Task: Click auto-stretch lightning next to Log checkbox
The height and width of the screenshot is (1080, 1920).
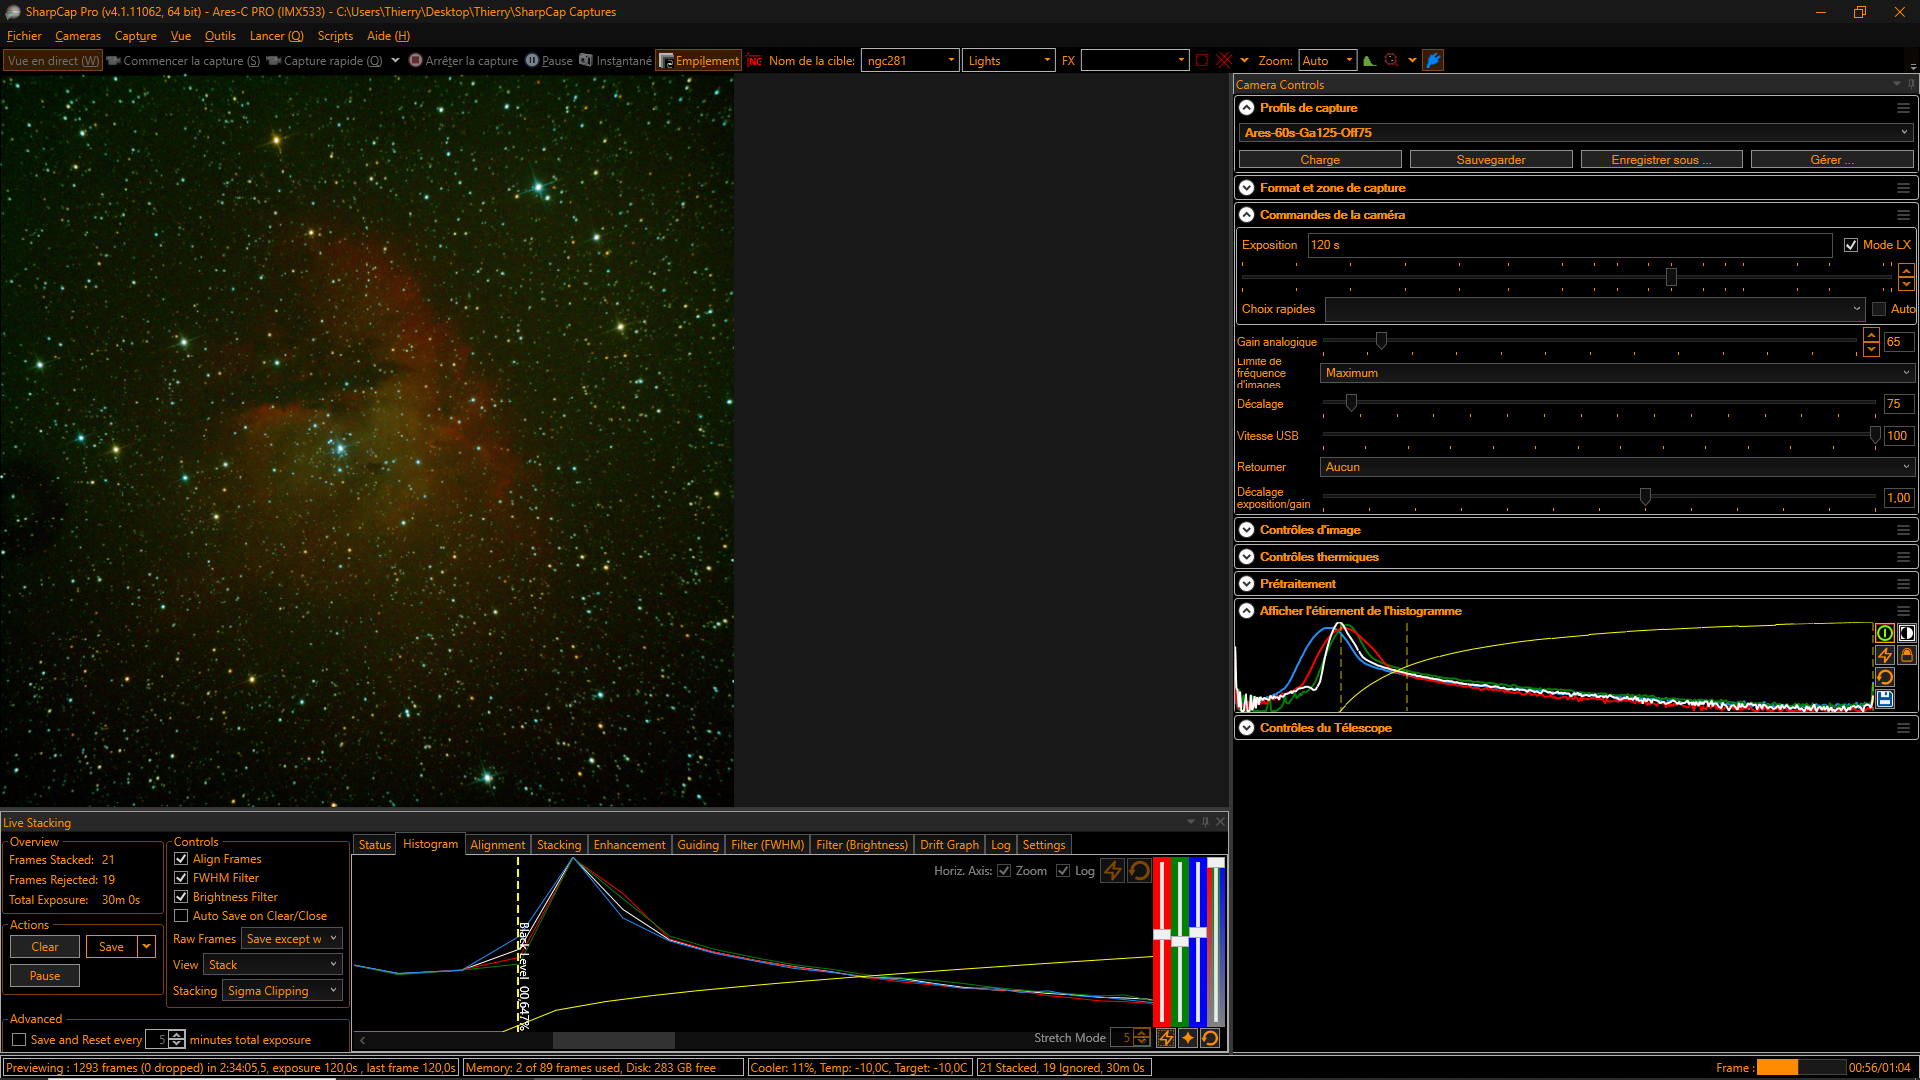Action: 1112,871
